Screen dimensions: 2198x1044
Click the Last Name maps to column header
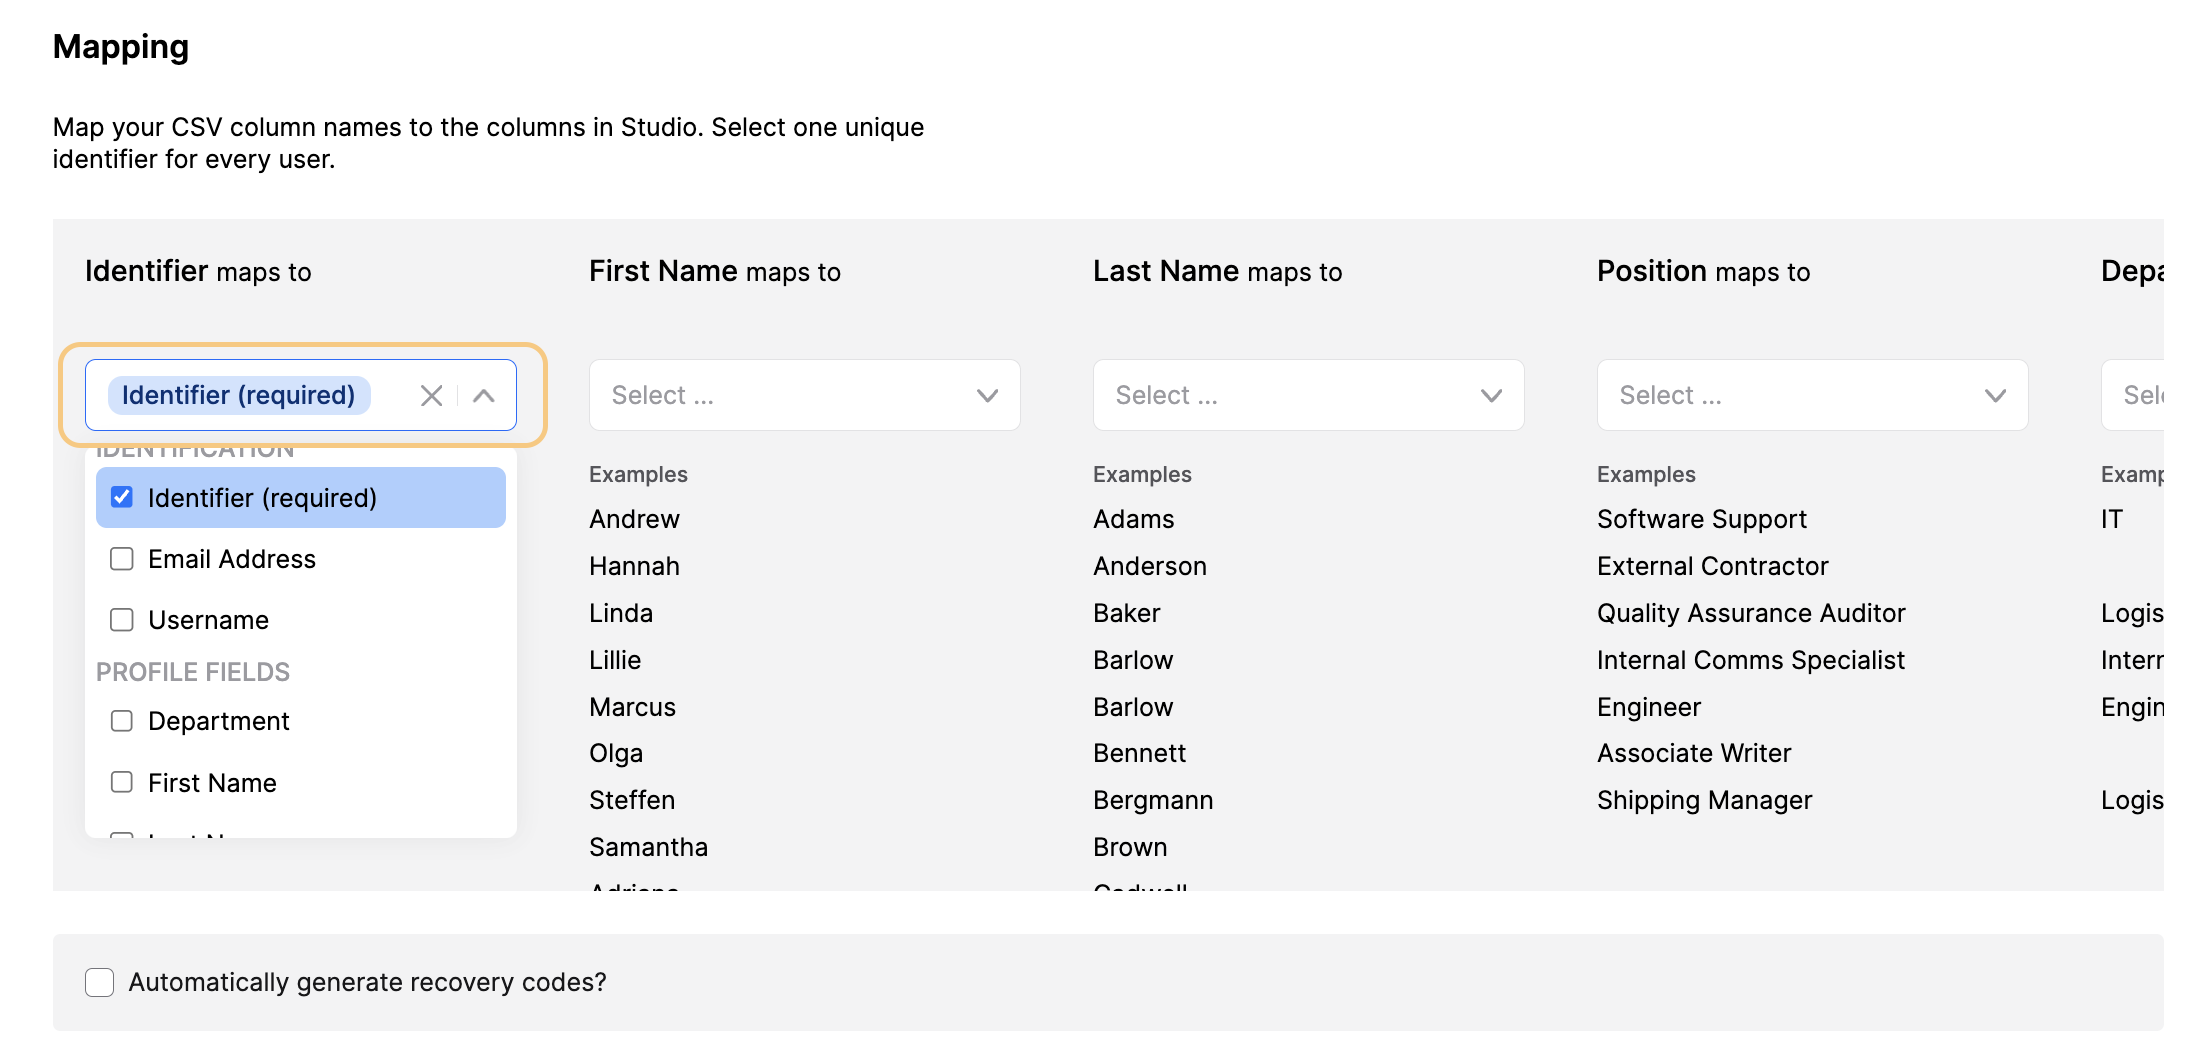pos(1218,271)
